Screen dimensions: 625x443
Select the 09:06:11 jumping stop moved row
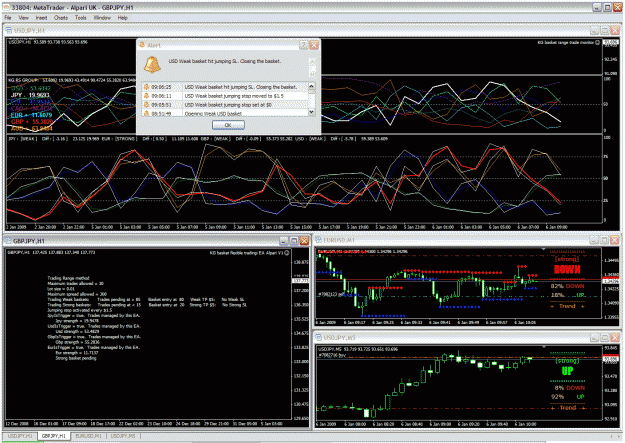[225, 96]
